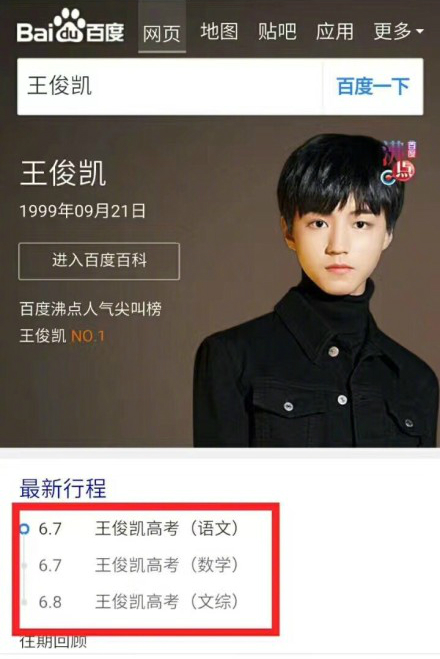Open the 王俊凯高考（数学） schedule entry
This screenshot has width=440, height=659.
point(167,565)
